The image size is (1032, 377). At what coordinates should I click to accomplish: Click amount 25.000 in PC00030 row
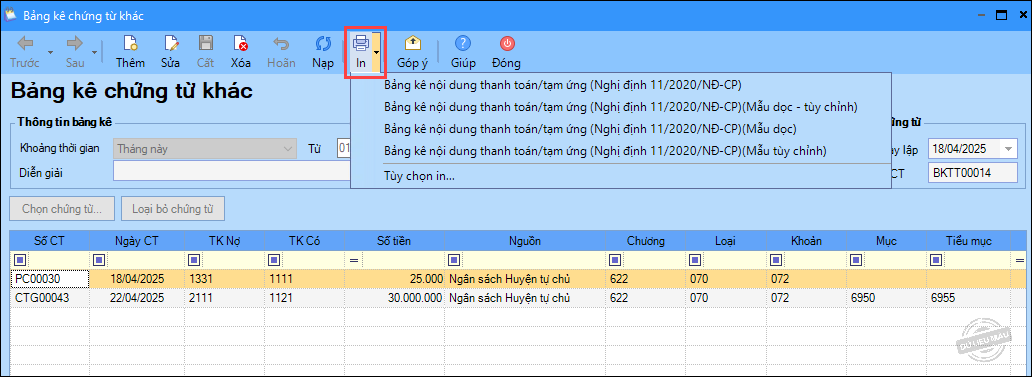point(394,279)
